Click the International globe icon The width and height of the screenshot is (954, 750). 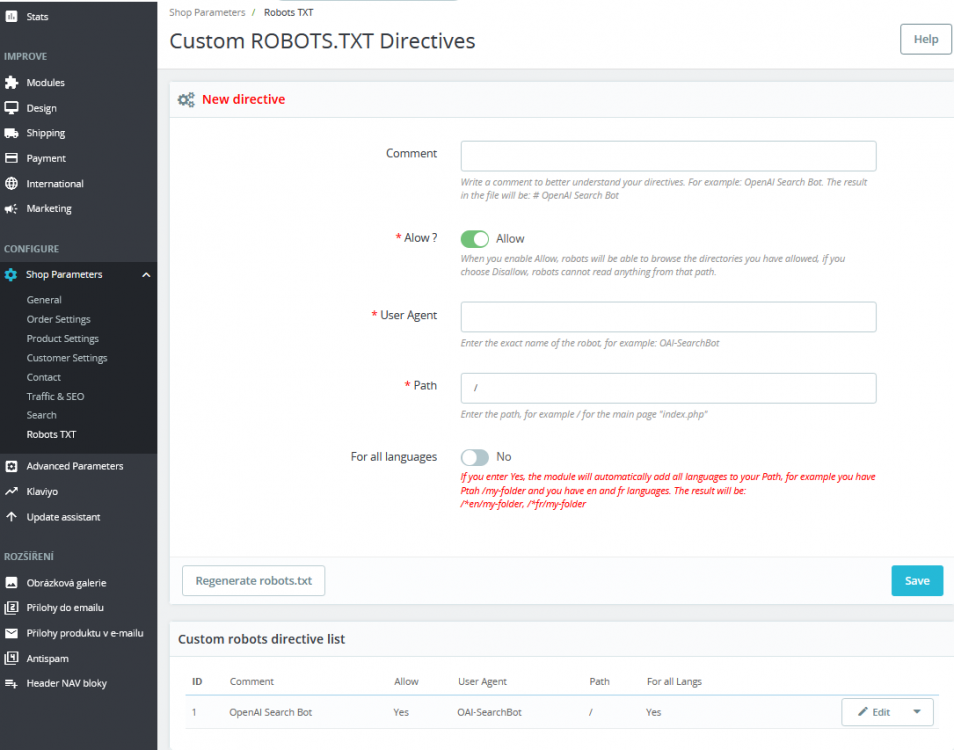(11, 183)
